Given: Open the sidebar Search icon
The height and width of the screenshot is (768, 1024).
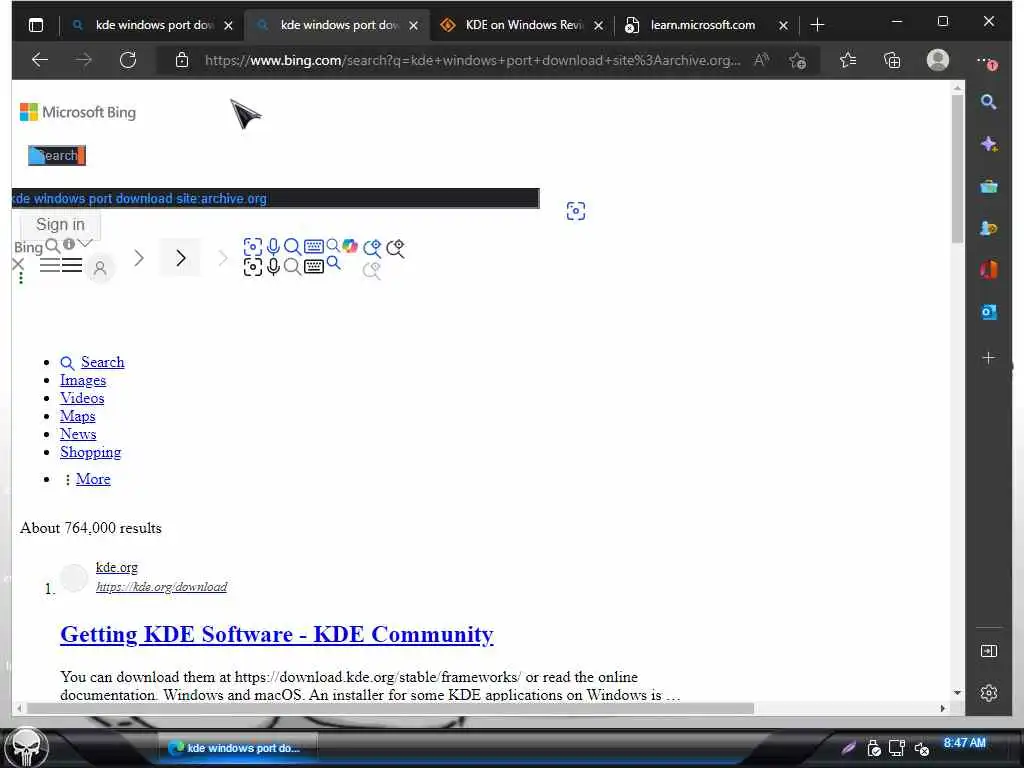Looking at the screenshot, I should pos(988,101).
